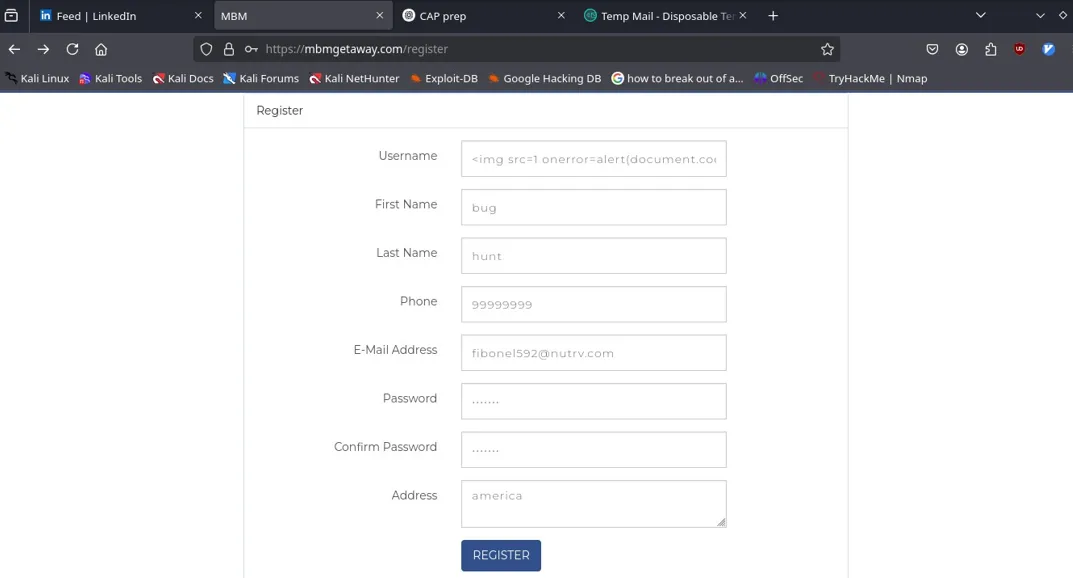This screenshot has width=1073, height=578.
Task: Click the E-Mail Address field
Action: 593,353
